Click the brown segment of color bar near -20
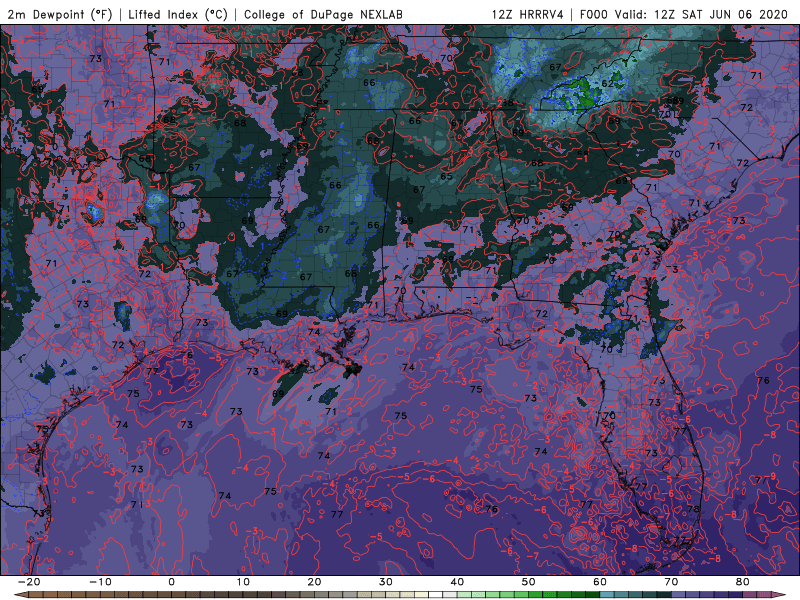 (36, 595)
